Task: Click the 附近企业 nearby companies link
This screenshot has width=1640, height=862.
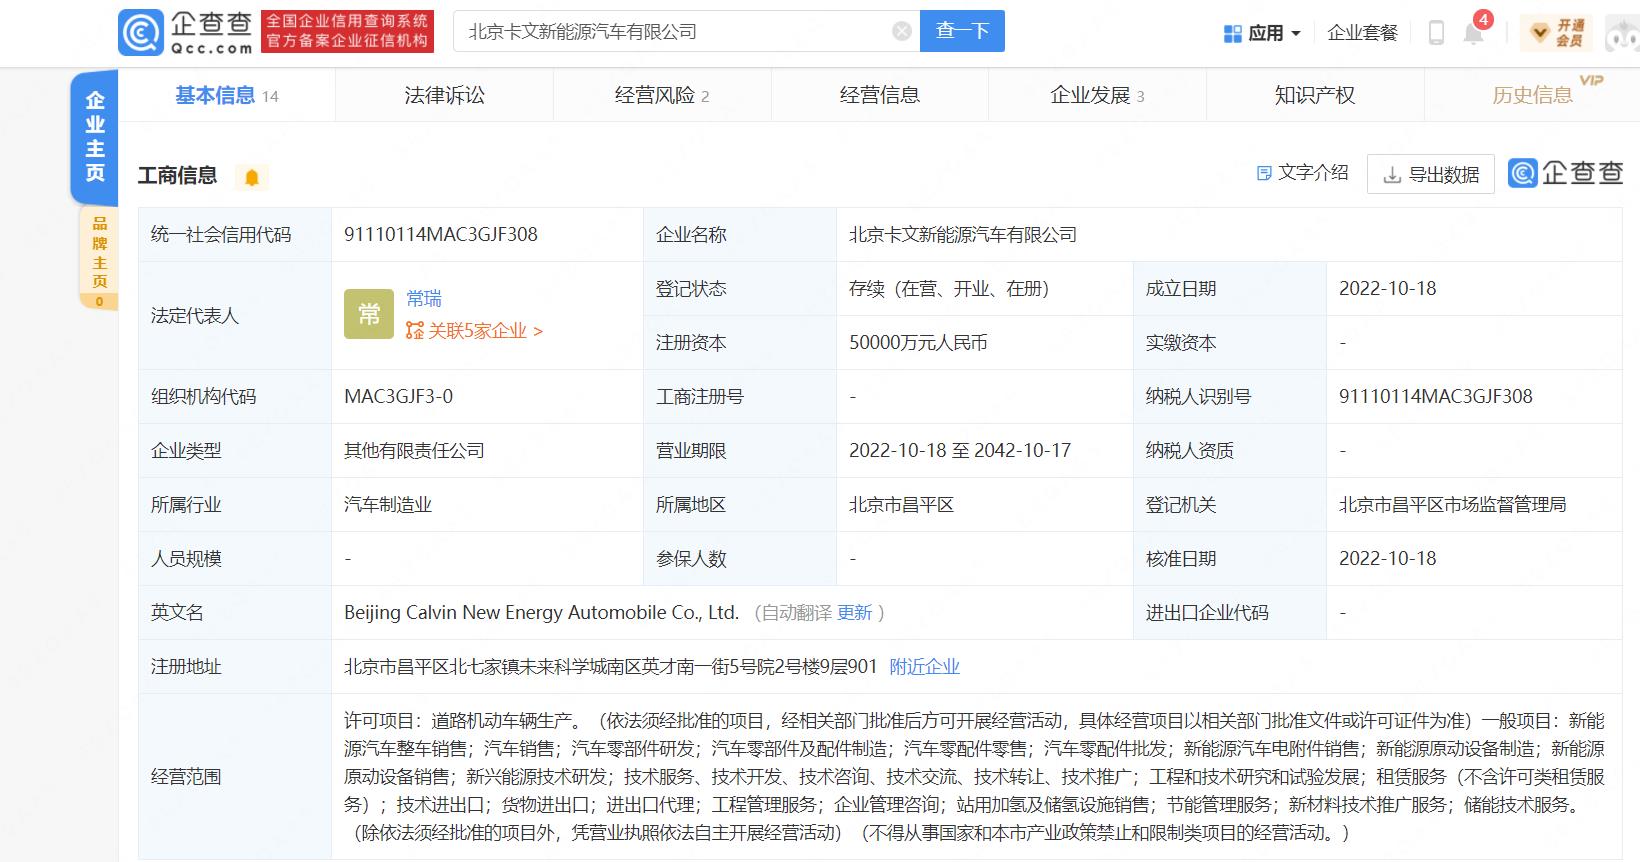Action: pos(924,667)
